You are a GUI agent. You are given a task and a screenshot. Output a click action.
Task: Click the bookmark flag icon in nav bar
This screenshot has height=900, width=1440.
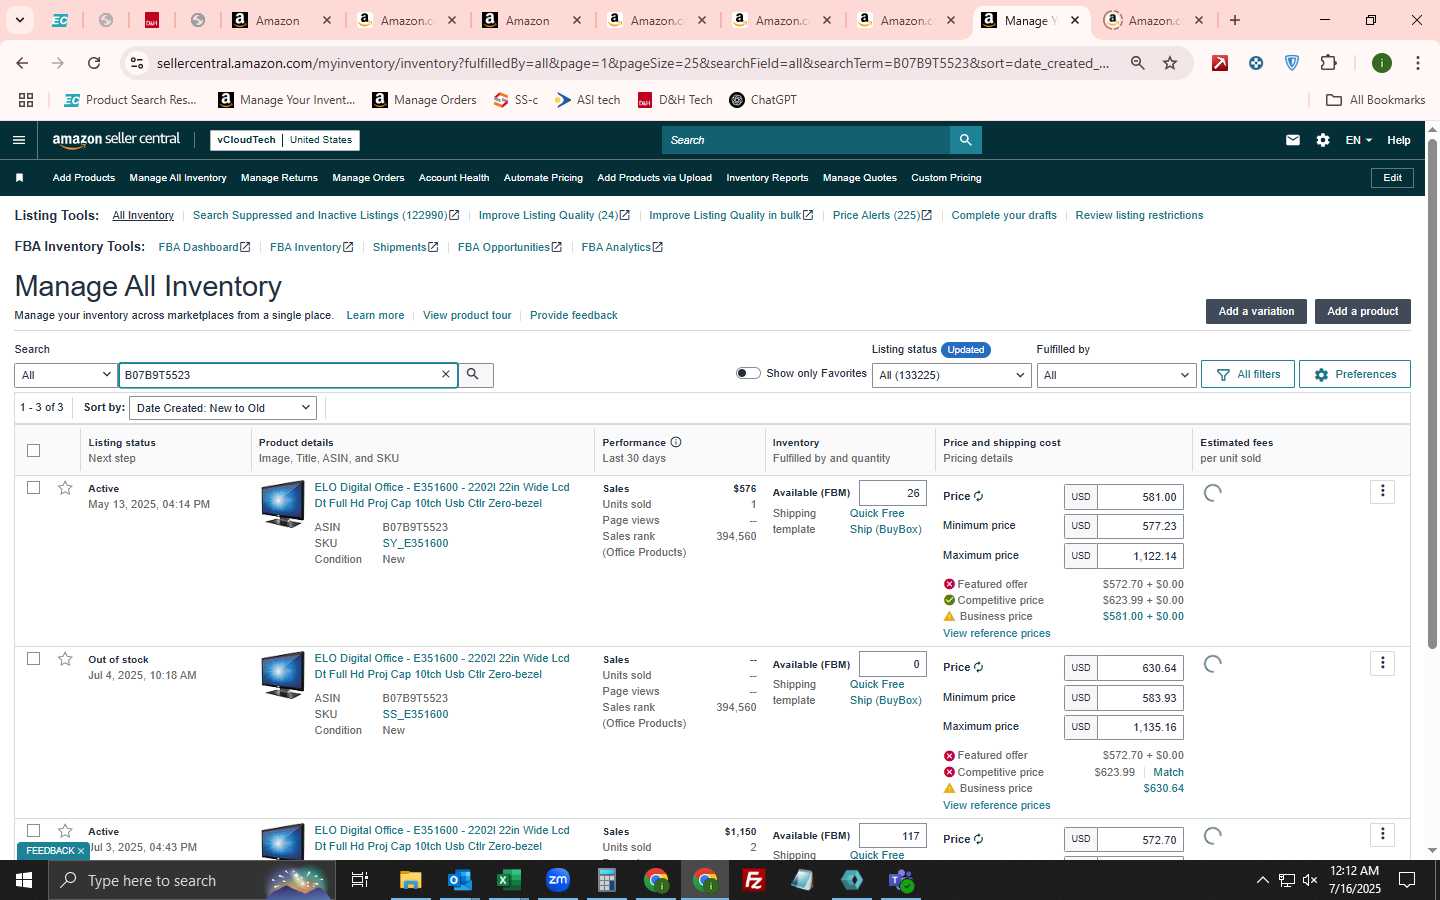tap(19, 178)
